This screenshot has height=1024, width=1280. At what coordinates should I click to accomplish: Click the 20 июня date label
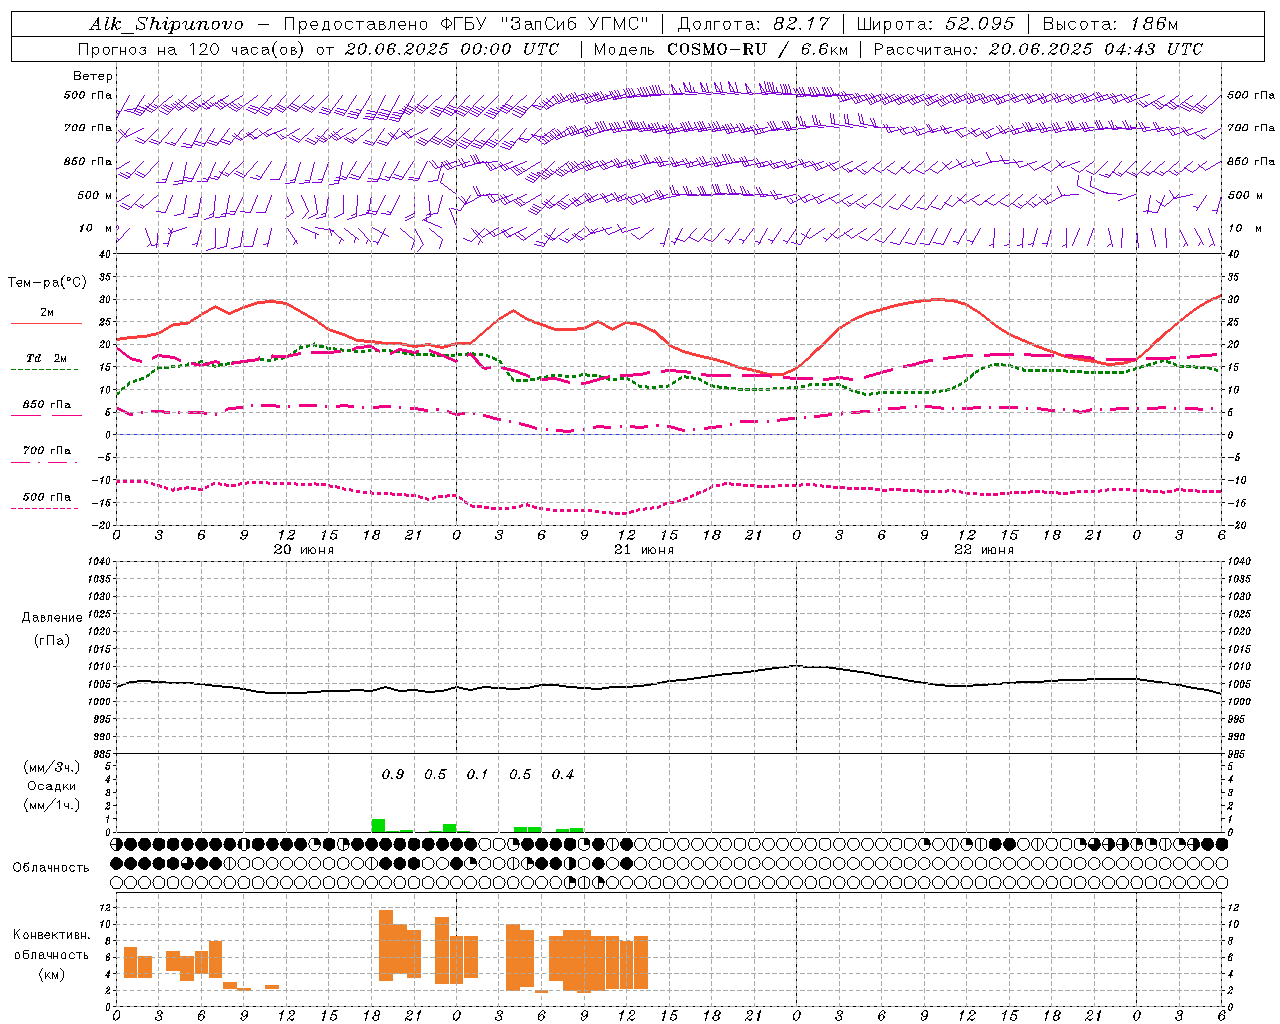pyautogui.click(x=304, y=550)
